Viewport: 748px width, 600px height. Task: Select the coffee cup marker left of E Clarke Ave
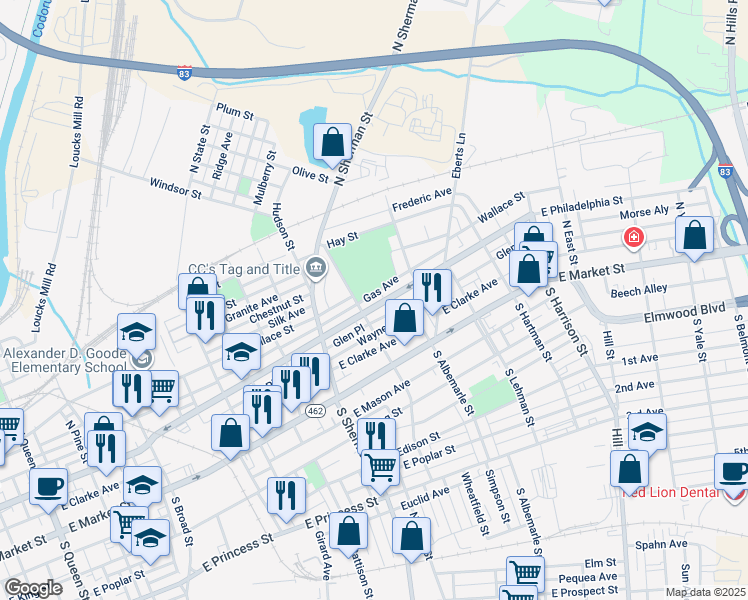(x=48, y=489)
